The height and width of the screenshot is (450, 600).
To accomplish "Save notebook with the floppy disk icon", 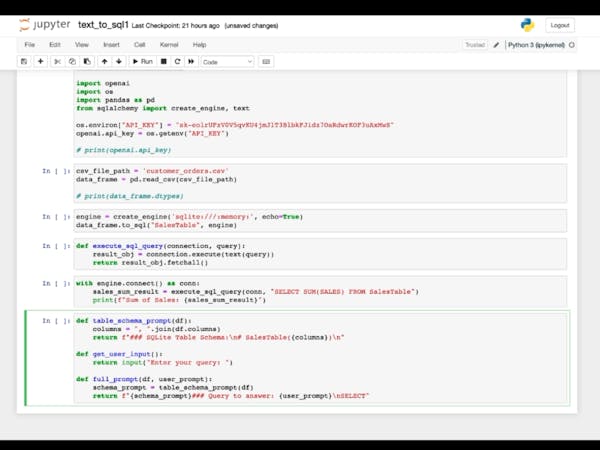I will pyautogui.click(x=24, y=62).
